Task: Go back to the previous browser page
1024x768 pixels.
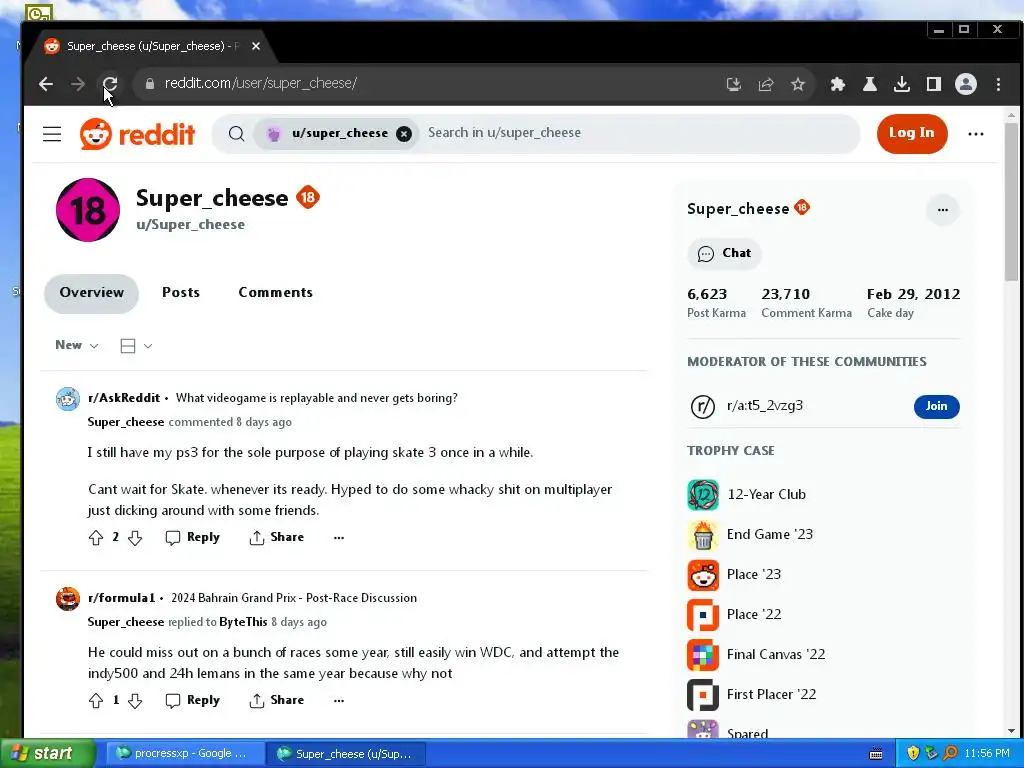Action: pos(45,84)
